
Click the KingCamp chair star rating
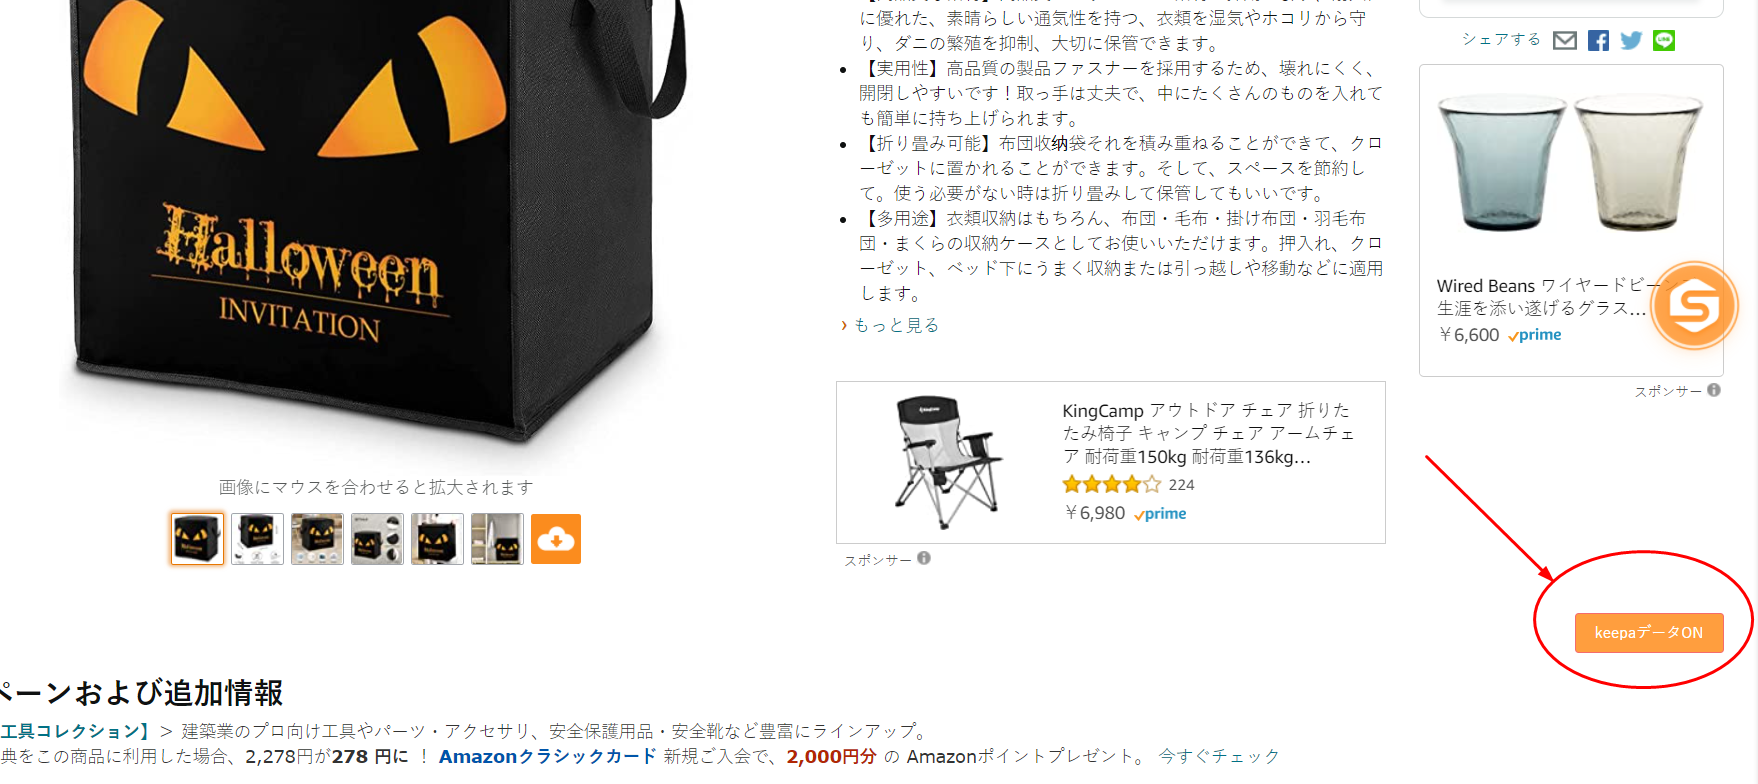coord(1112,485)
